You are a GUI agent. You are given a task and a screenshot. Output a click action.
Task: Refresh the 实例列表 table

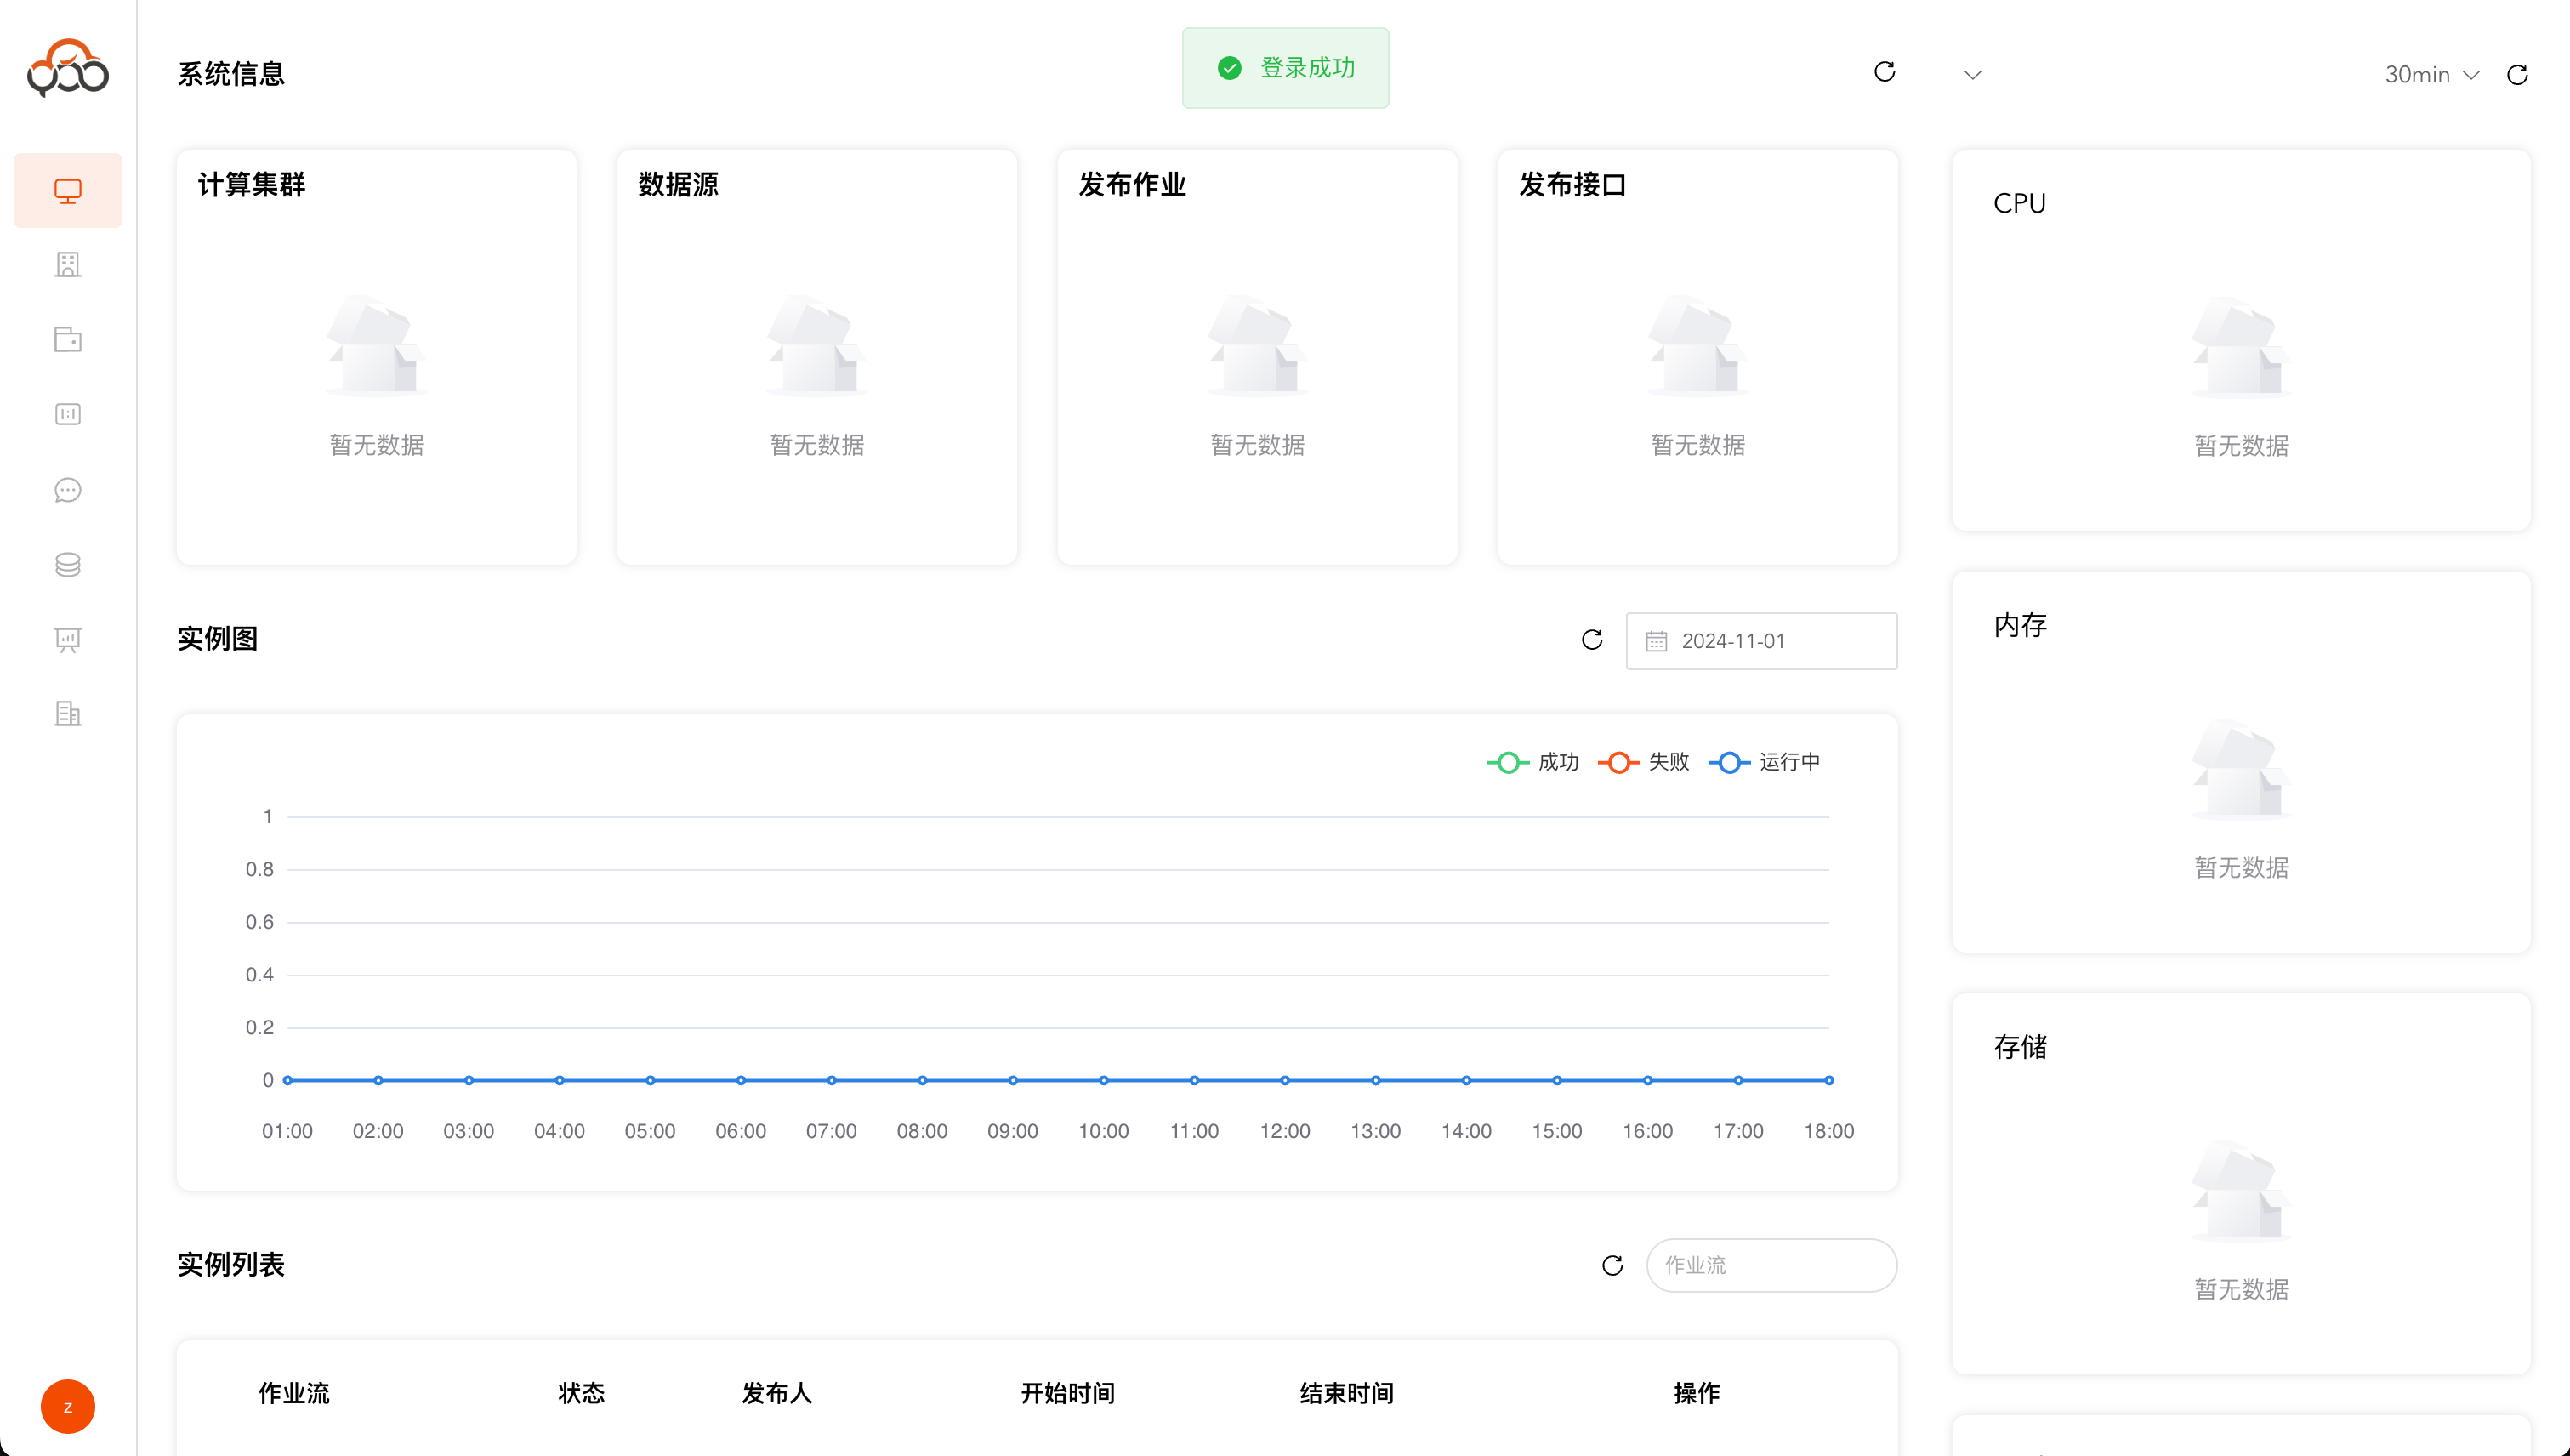(1612, 1266)
